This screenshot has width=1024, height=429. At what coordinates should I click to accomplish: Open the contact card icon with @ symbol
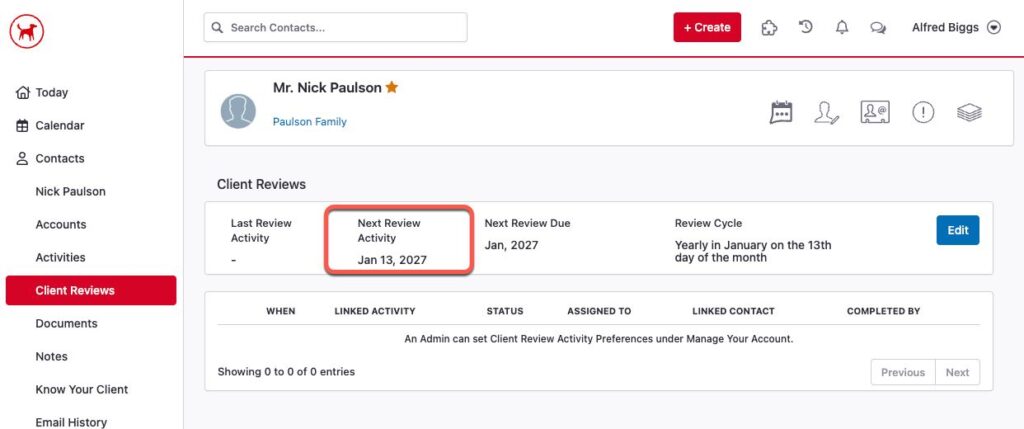tap(875, 112)
